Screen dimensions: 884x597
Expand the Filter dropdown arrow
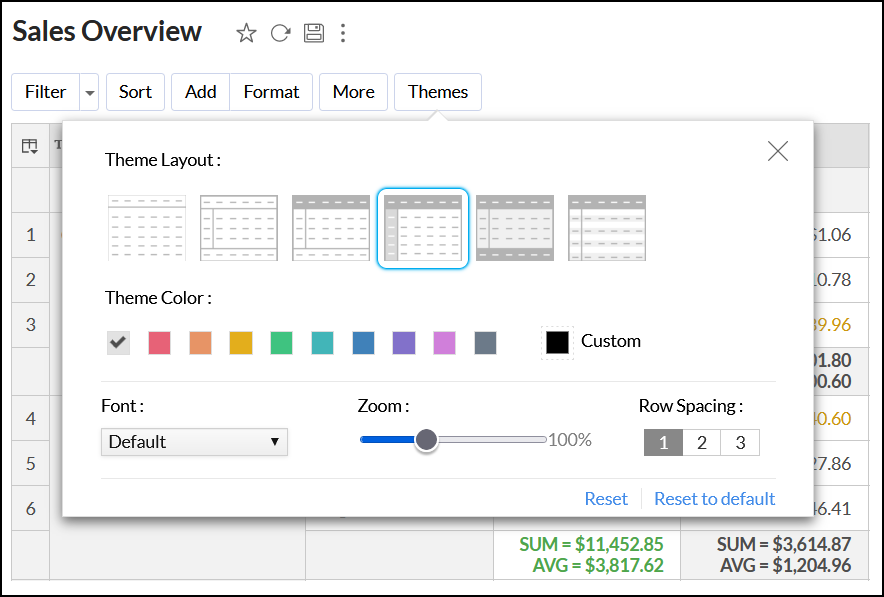coord(90,92)
